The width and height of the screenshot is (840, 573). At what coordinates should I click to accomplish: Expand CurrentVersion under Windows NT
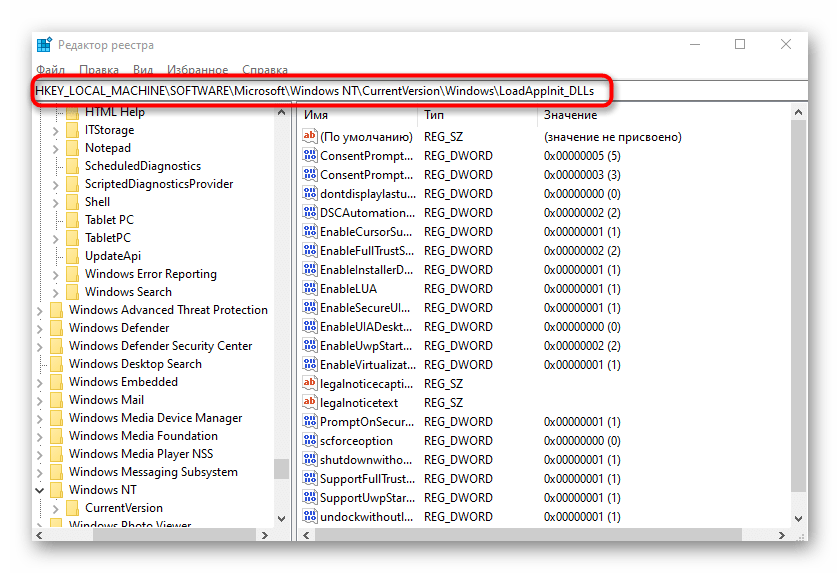coord(56,509)
